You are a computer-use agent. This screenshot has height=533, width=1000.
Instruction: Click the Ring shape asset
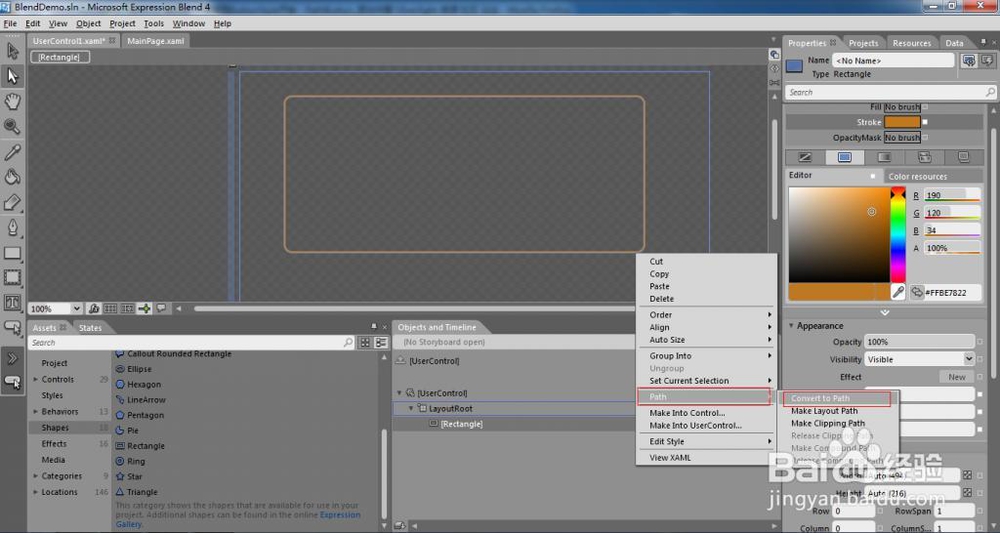[131, 461]
